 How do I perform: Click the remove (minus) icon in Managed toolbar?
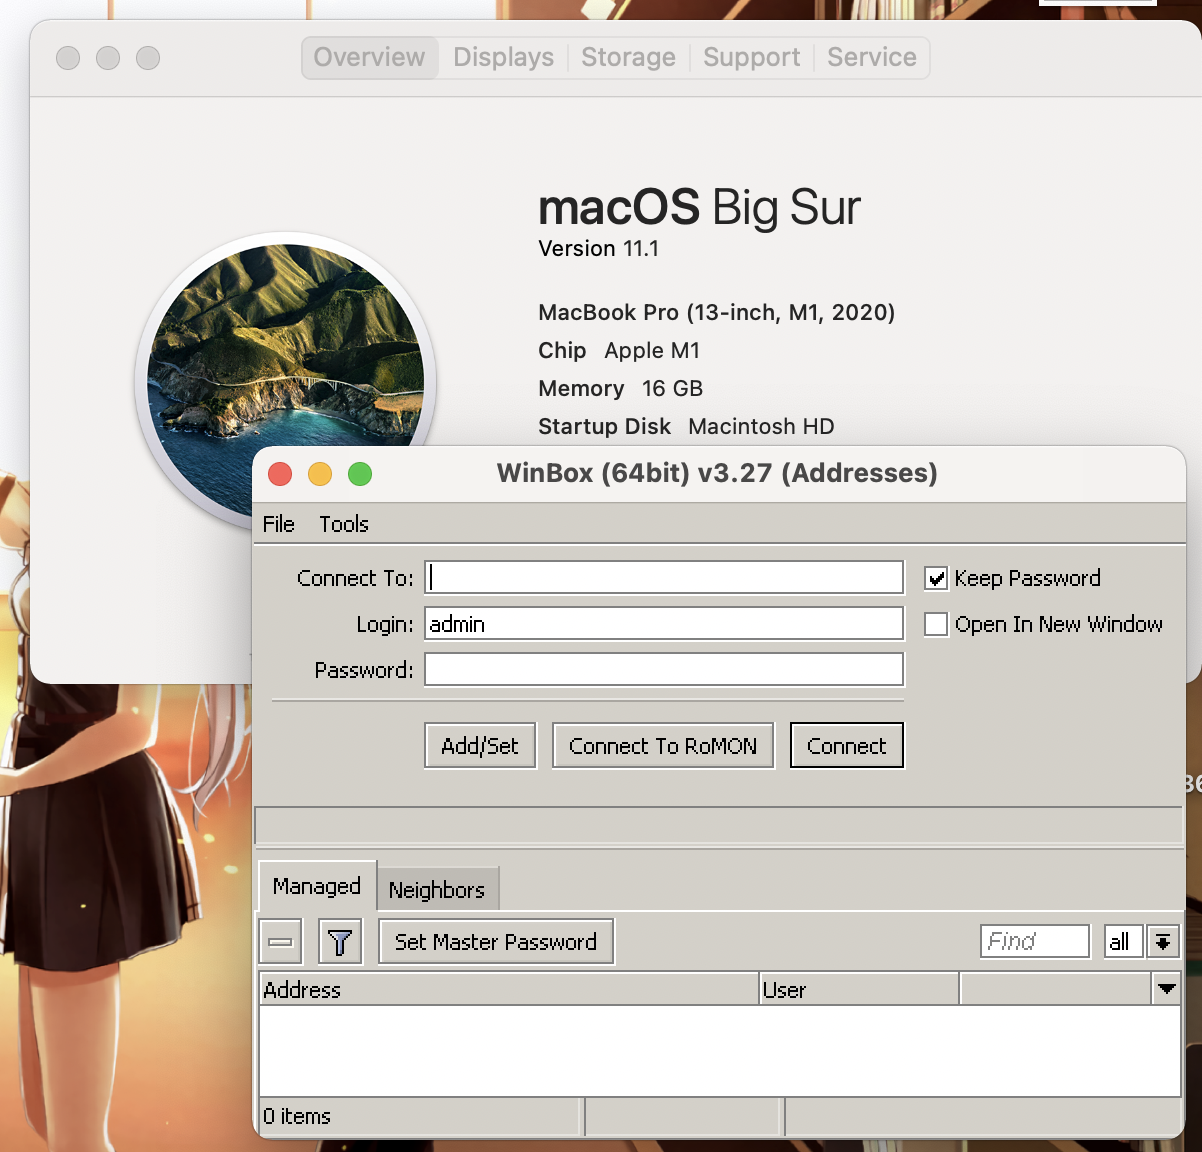(281, 942)
